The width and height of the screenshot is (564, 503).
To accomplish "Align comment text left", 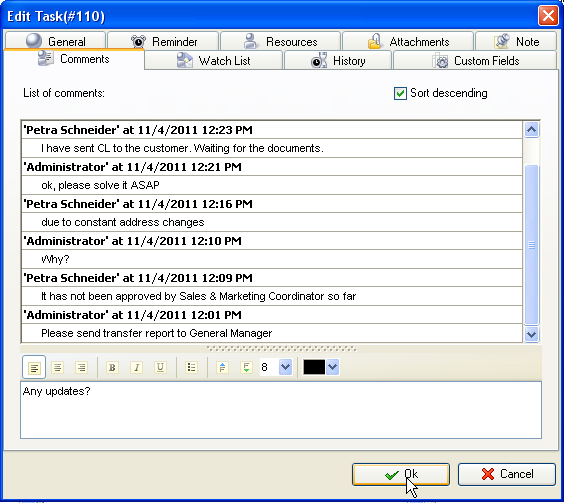I will pyautogui.click(x=34, y=367).
